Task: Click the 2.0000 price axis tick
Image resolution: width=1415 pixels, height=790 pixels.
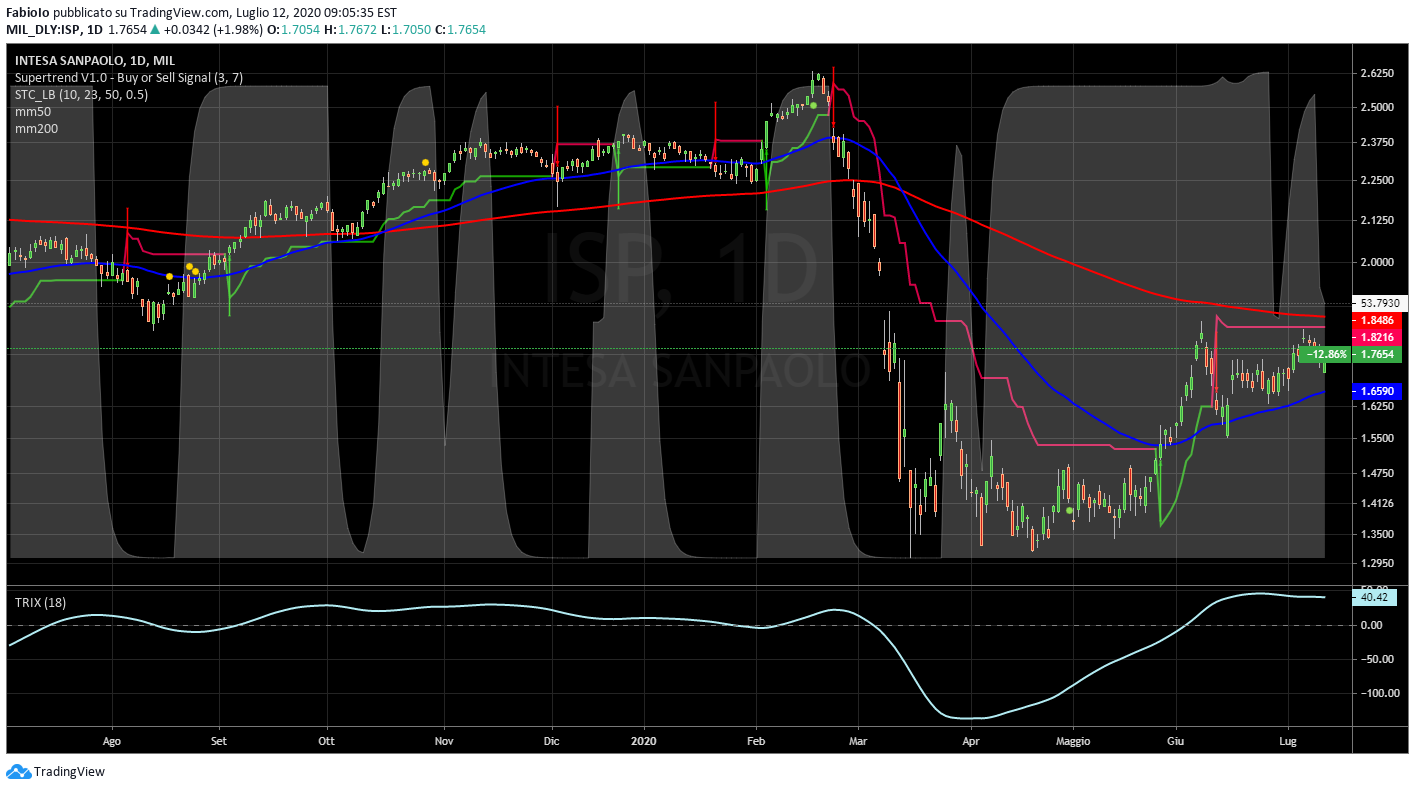Action: click(1379, 262)
